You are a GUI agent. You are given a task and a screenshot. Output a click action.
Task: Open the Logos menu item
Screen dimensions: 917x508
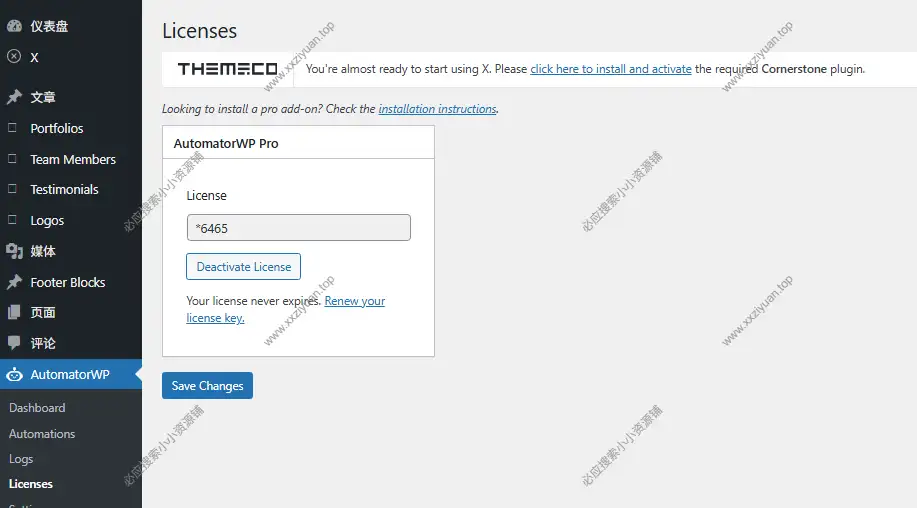pyautogui.click(x=47, y=220)
